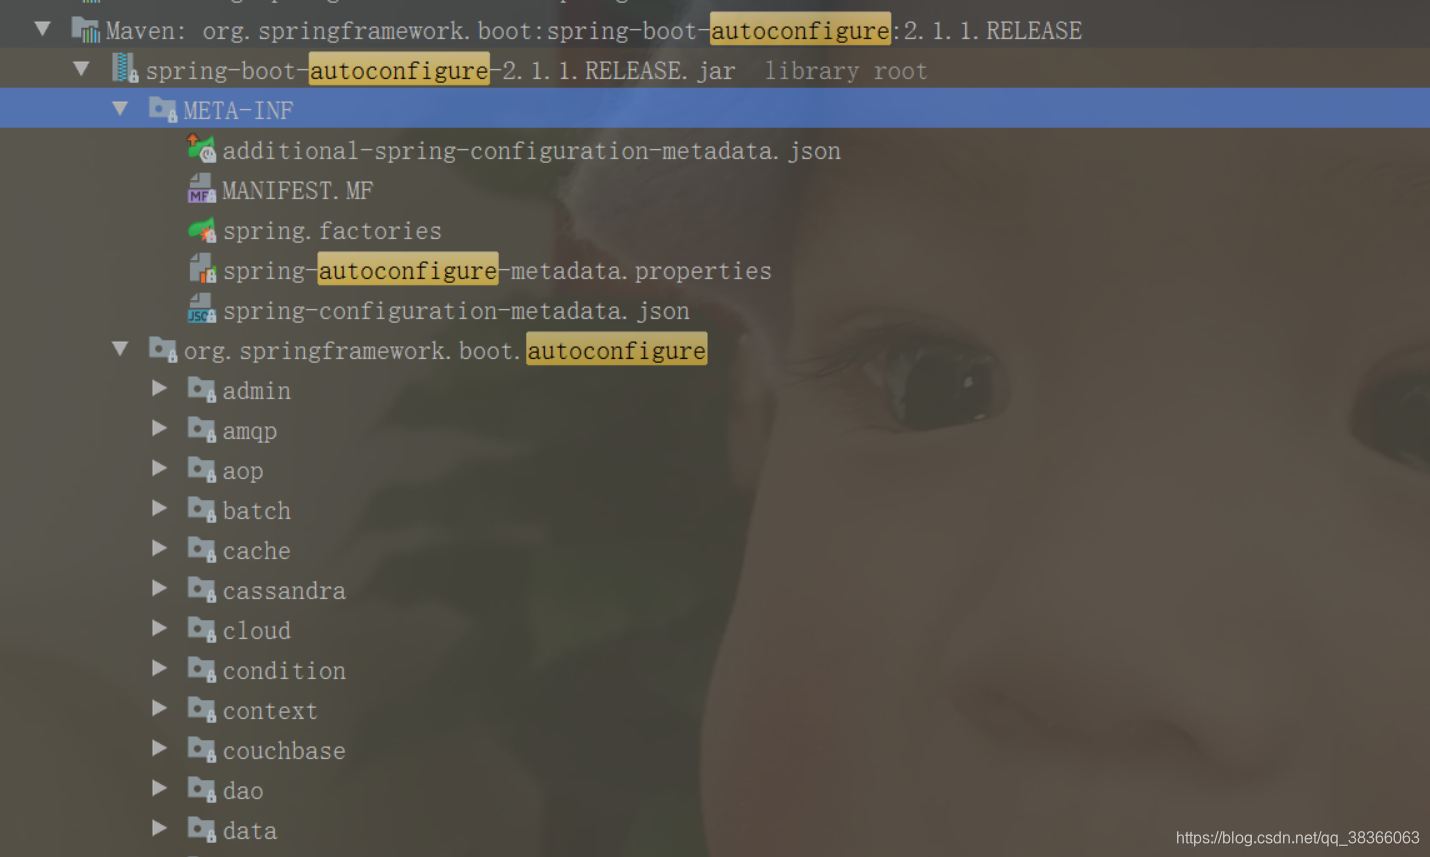Click the data folder icon
This screenshot has width=1430, height=857.
202,829
